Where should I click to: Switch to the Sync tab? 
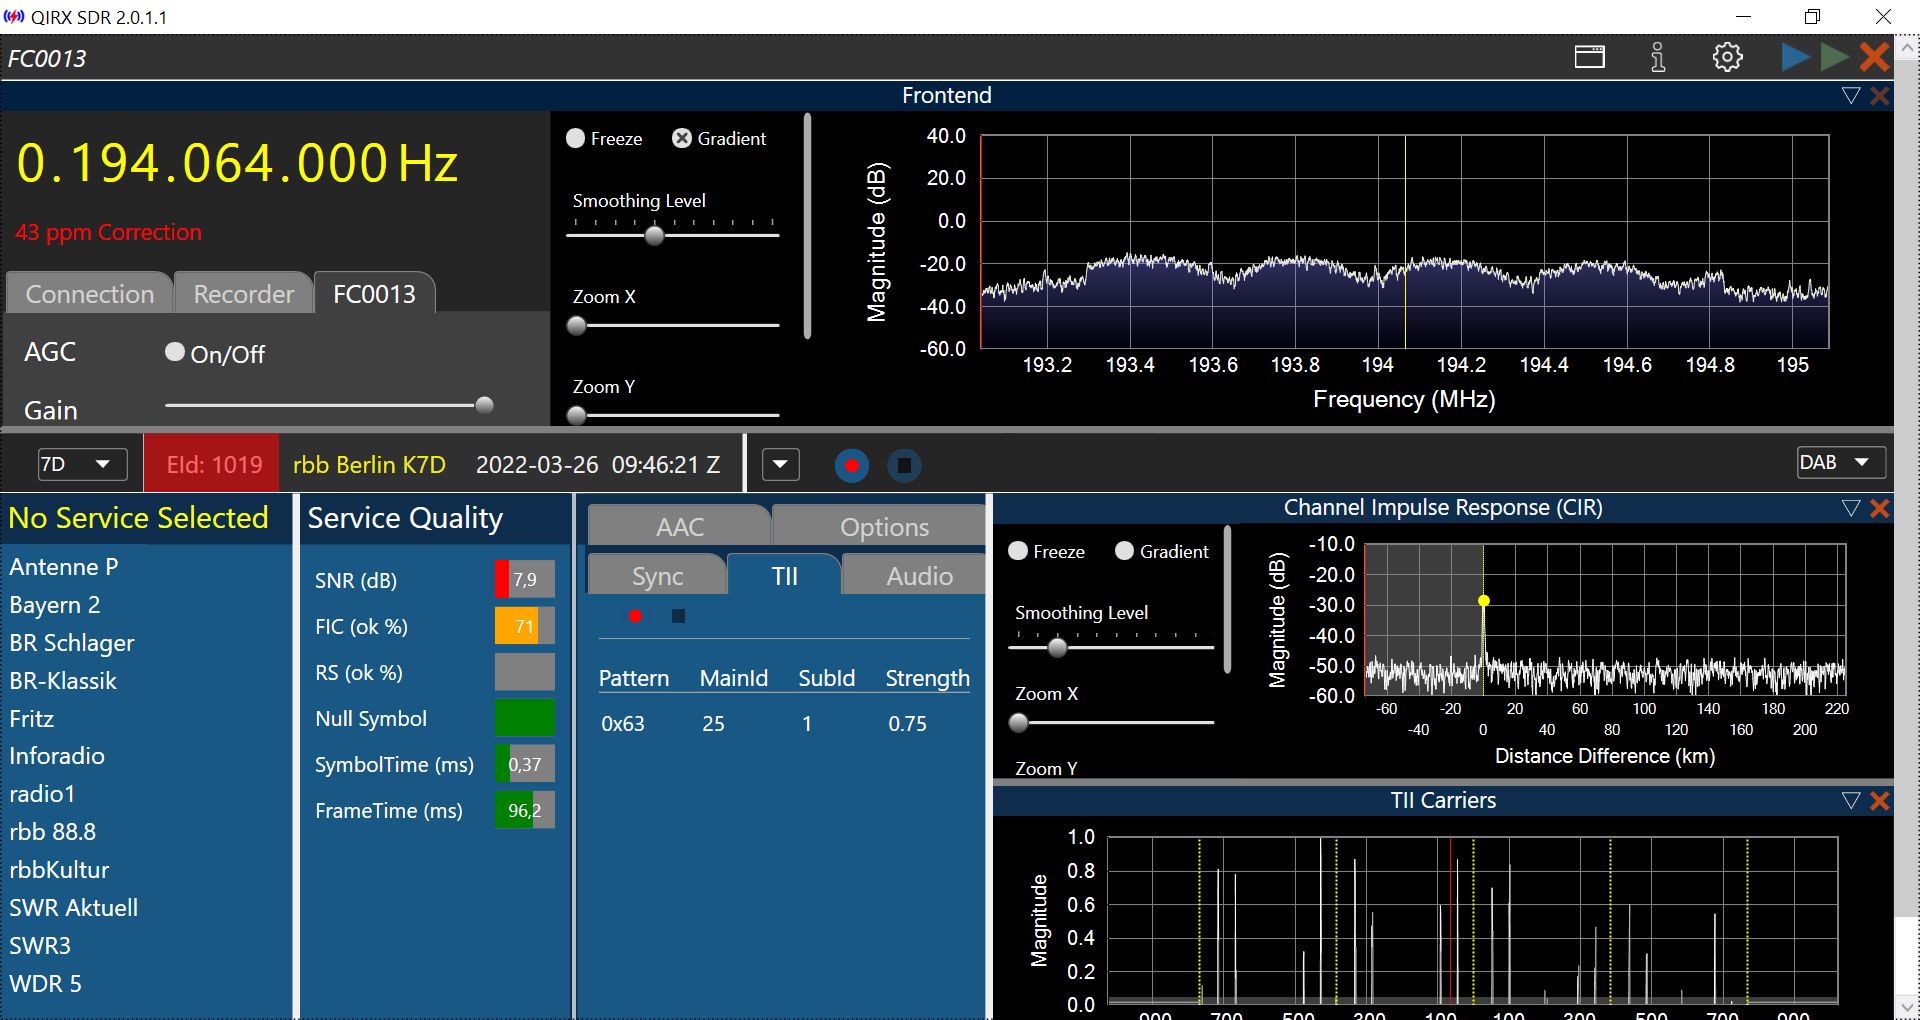(657, 576)
